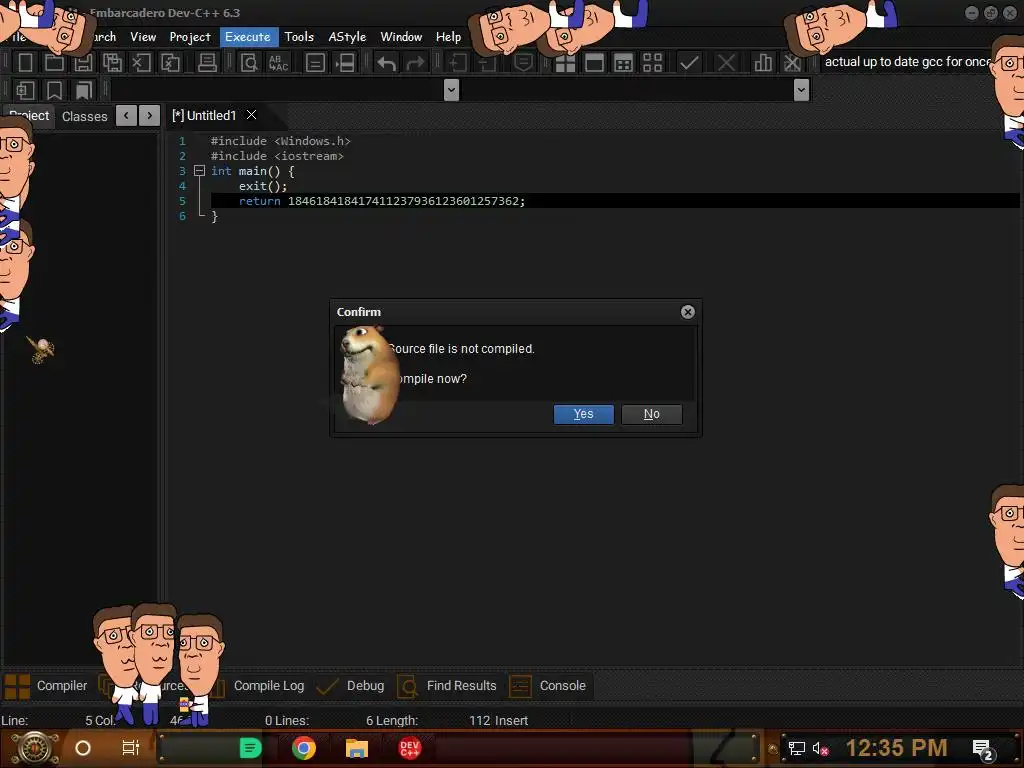
Task: Click the return statement on line 5
Action: click(381, 201)
